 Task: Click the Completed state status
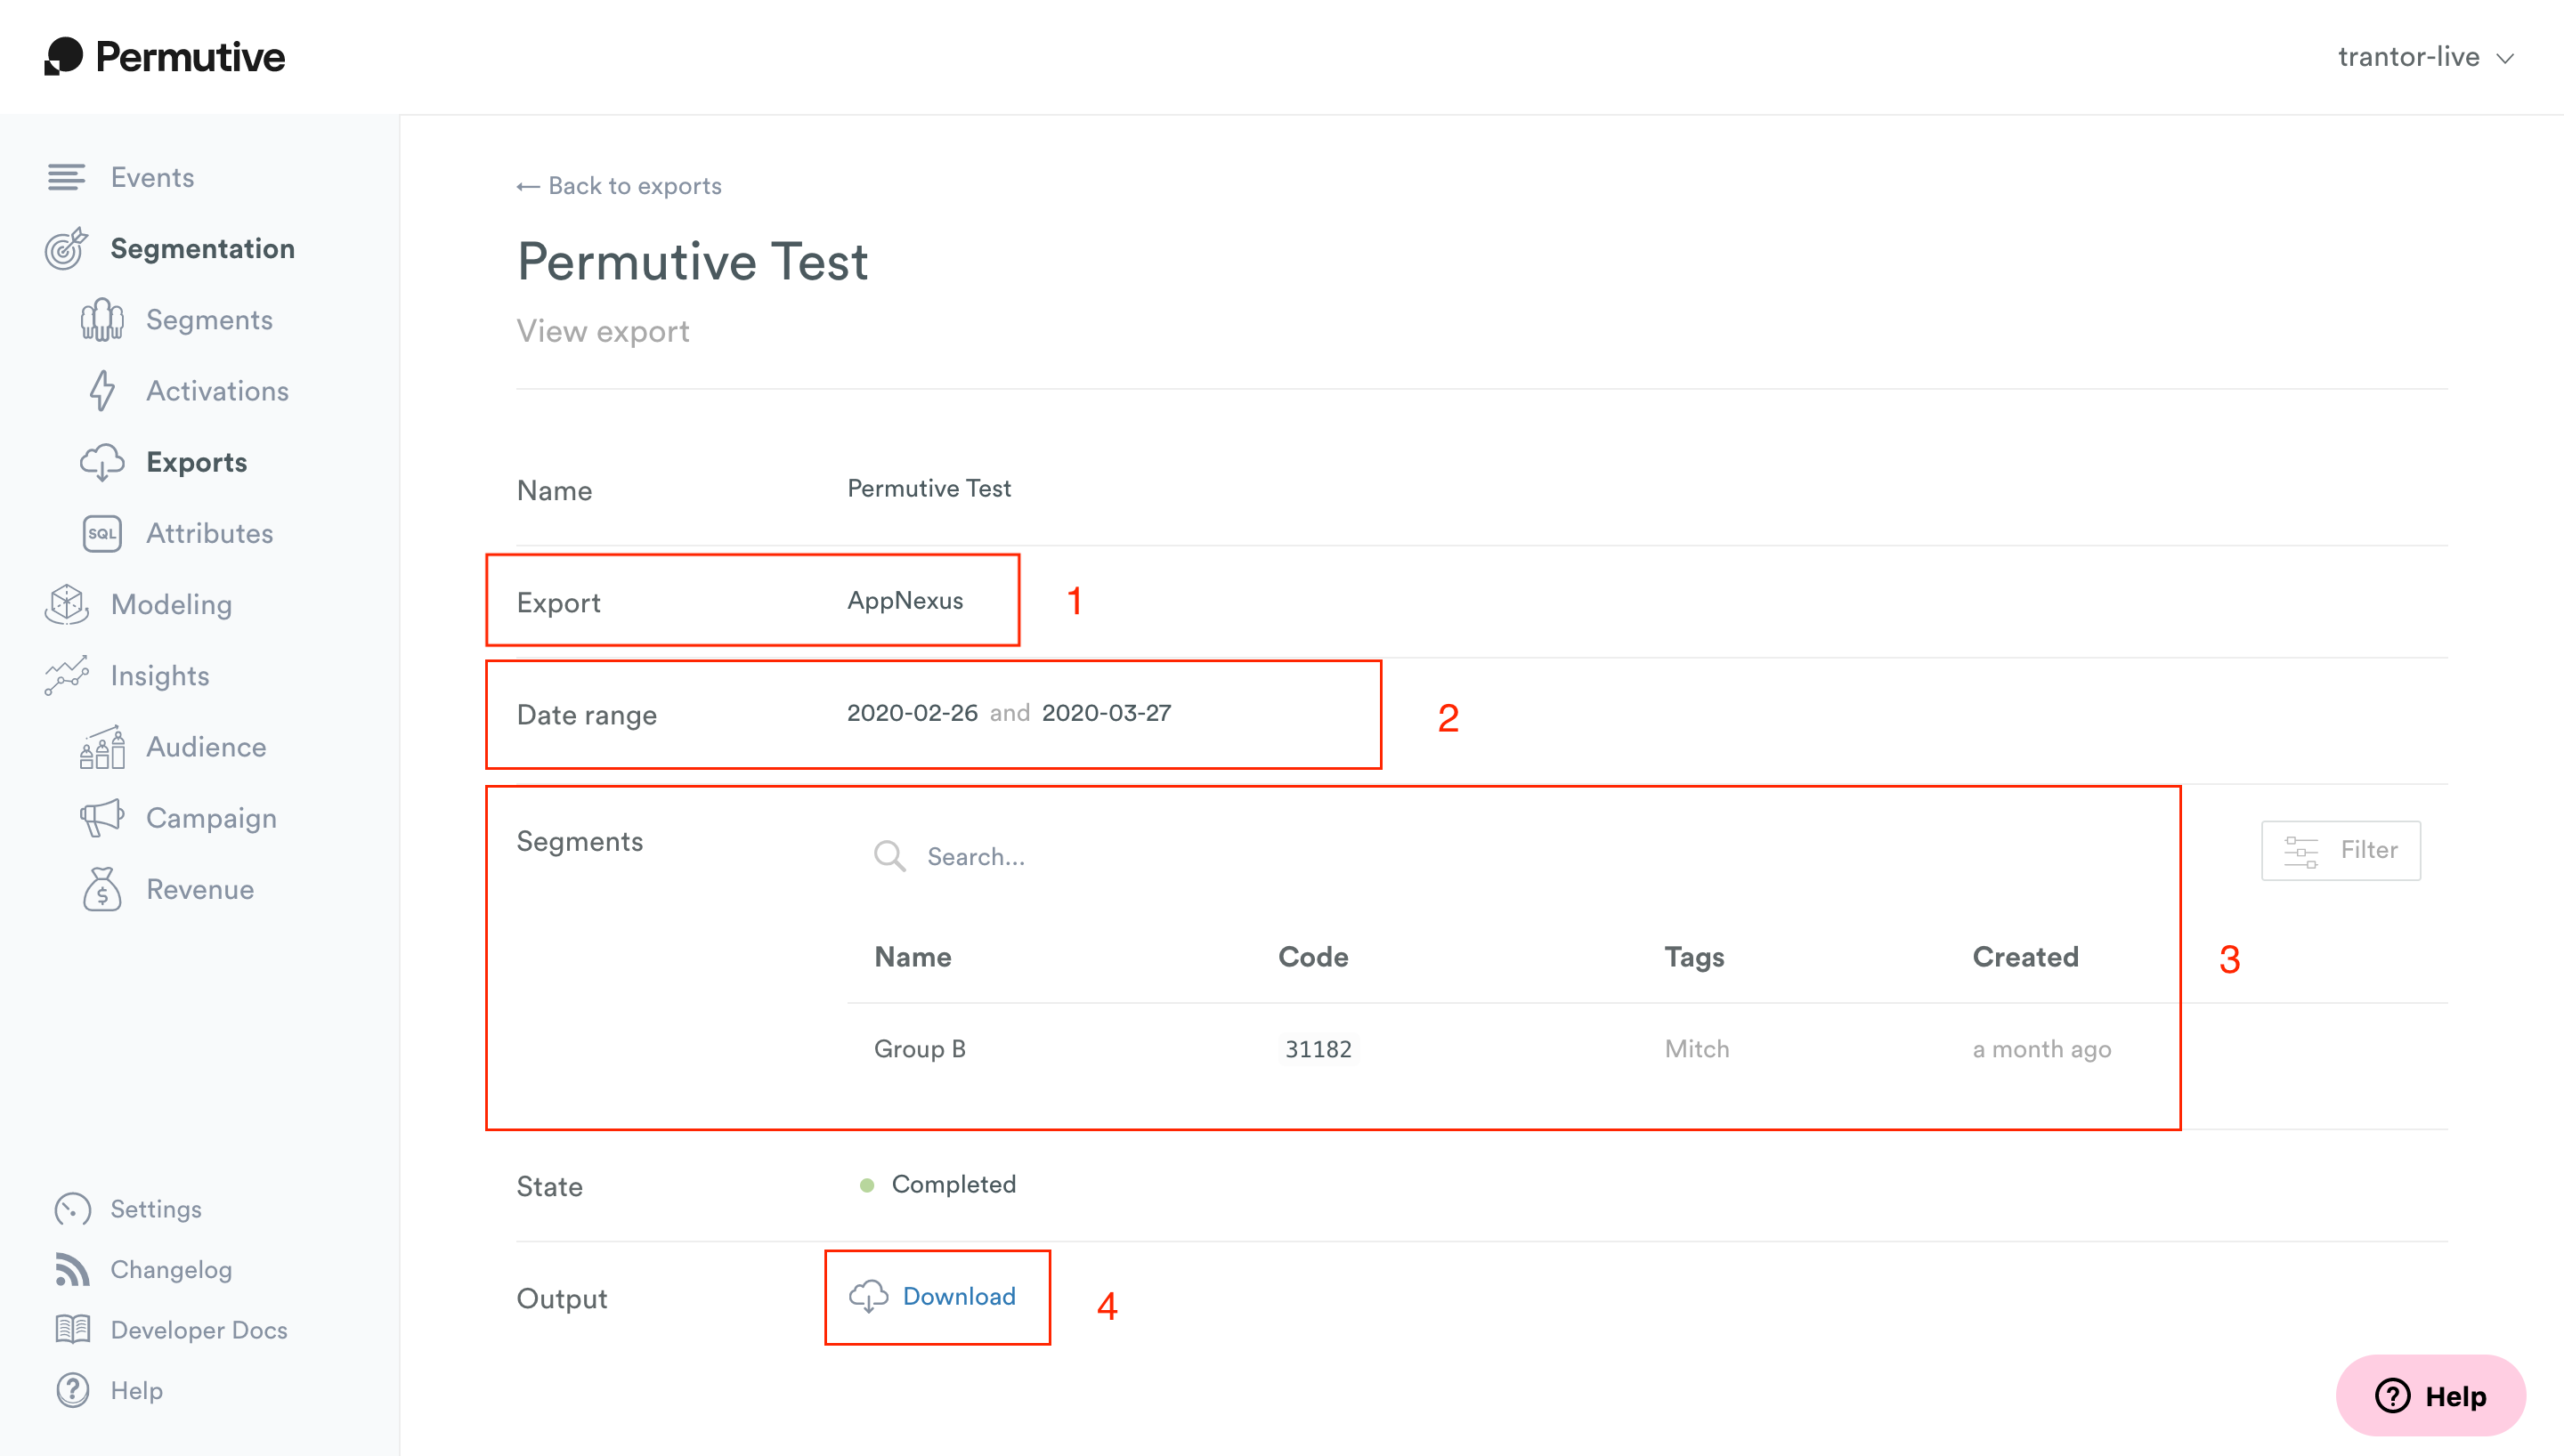point(937,1185)
